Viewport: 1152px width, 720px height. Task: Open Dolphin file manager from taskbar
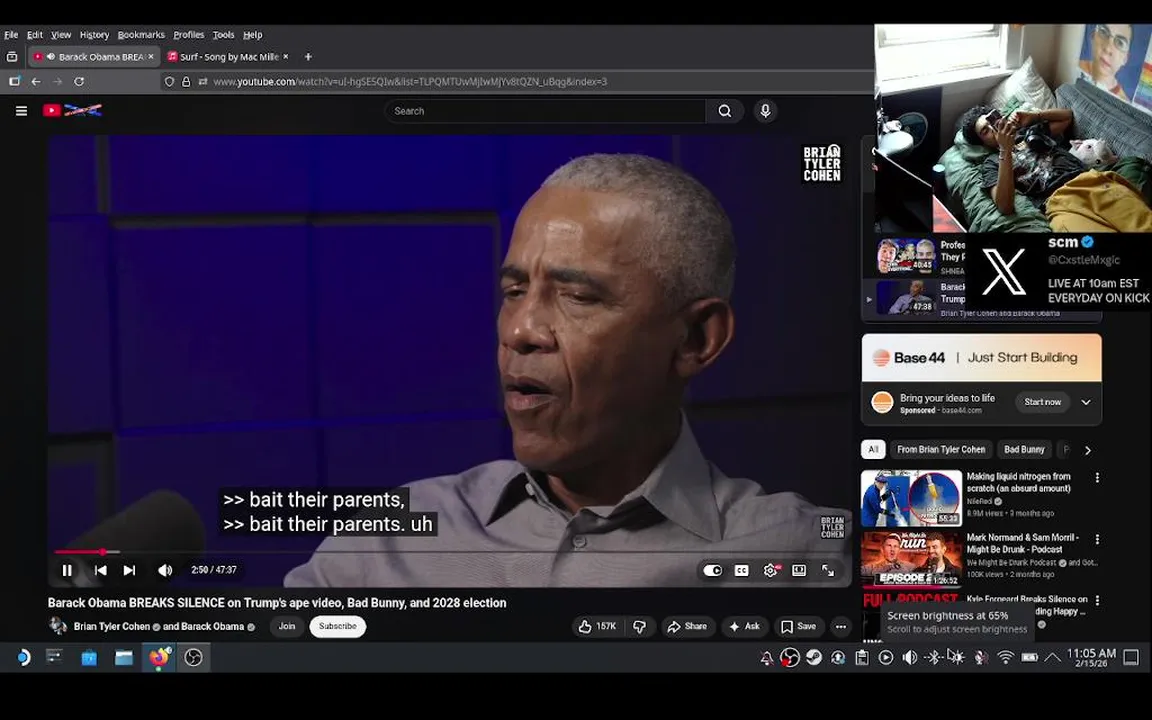pyautogui.click(x=124, y=658)
